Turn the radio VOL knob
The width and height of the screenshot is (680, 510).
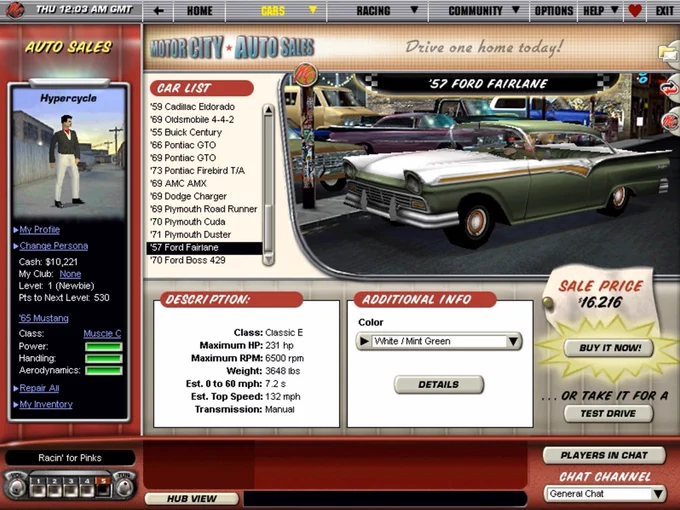tap(16, 485)
